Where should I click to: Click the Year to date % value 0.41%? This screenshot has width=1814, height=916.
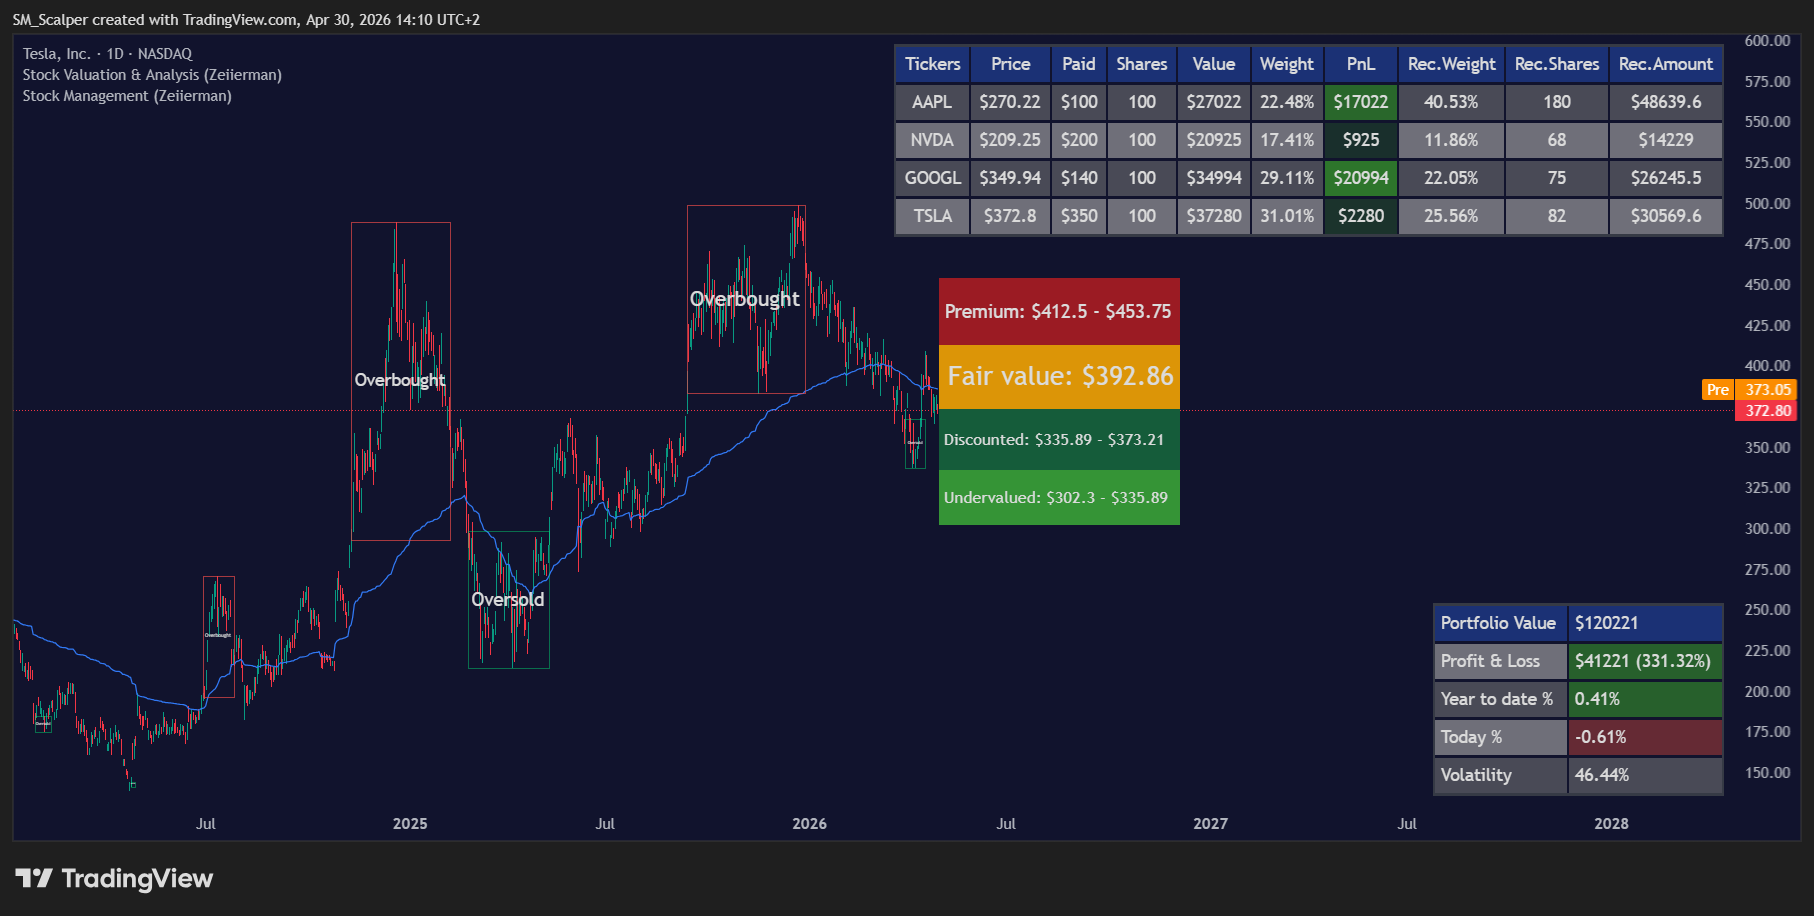click(1645, 699)
